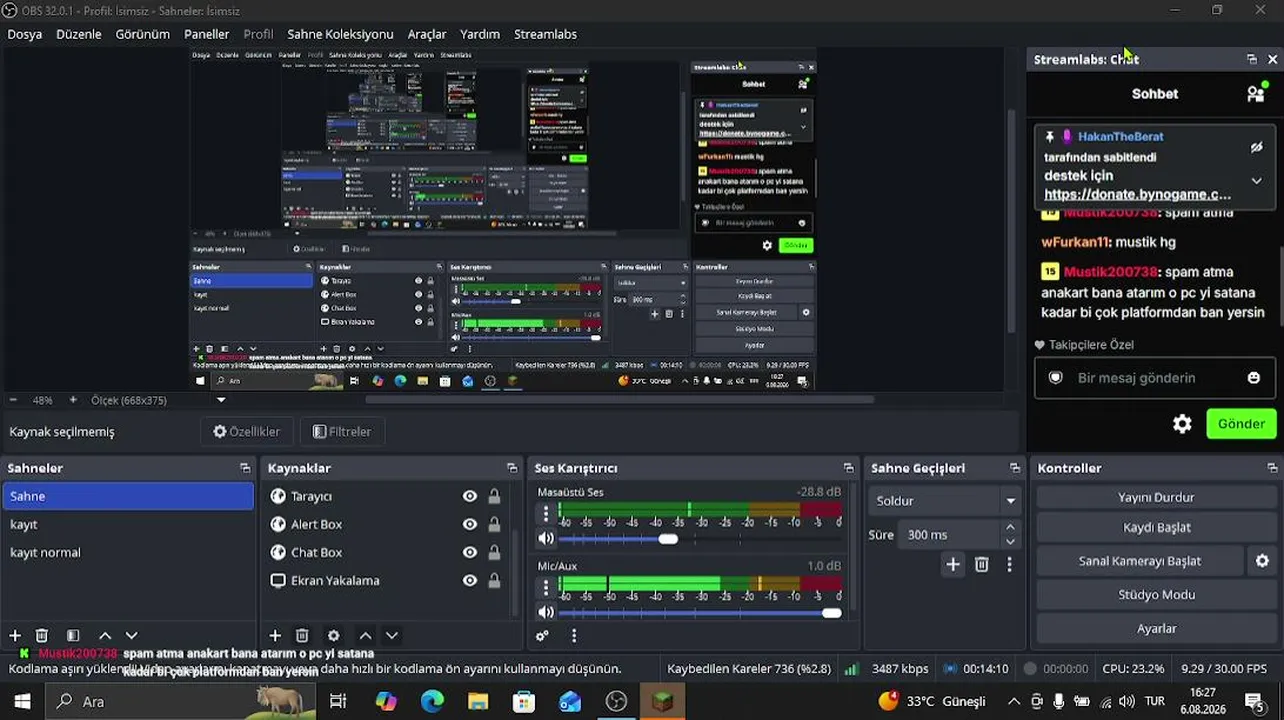Open transition properties menu dots
The height and width of the screenshot is (720, 1284).
pos(1009,565)
